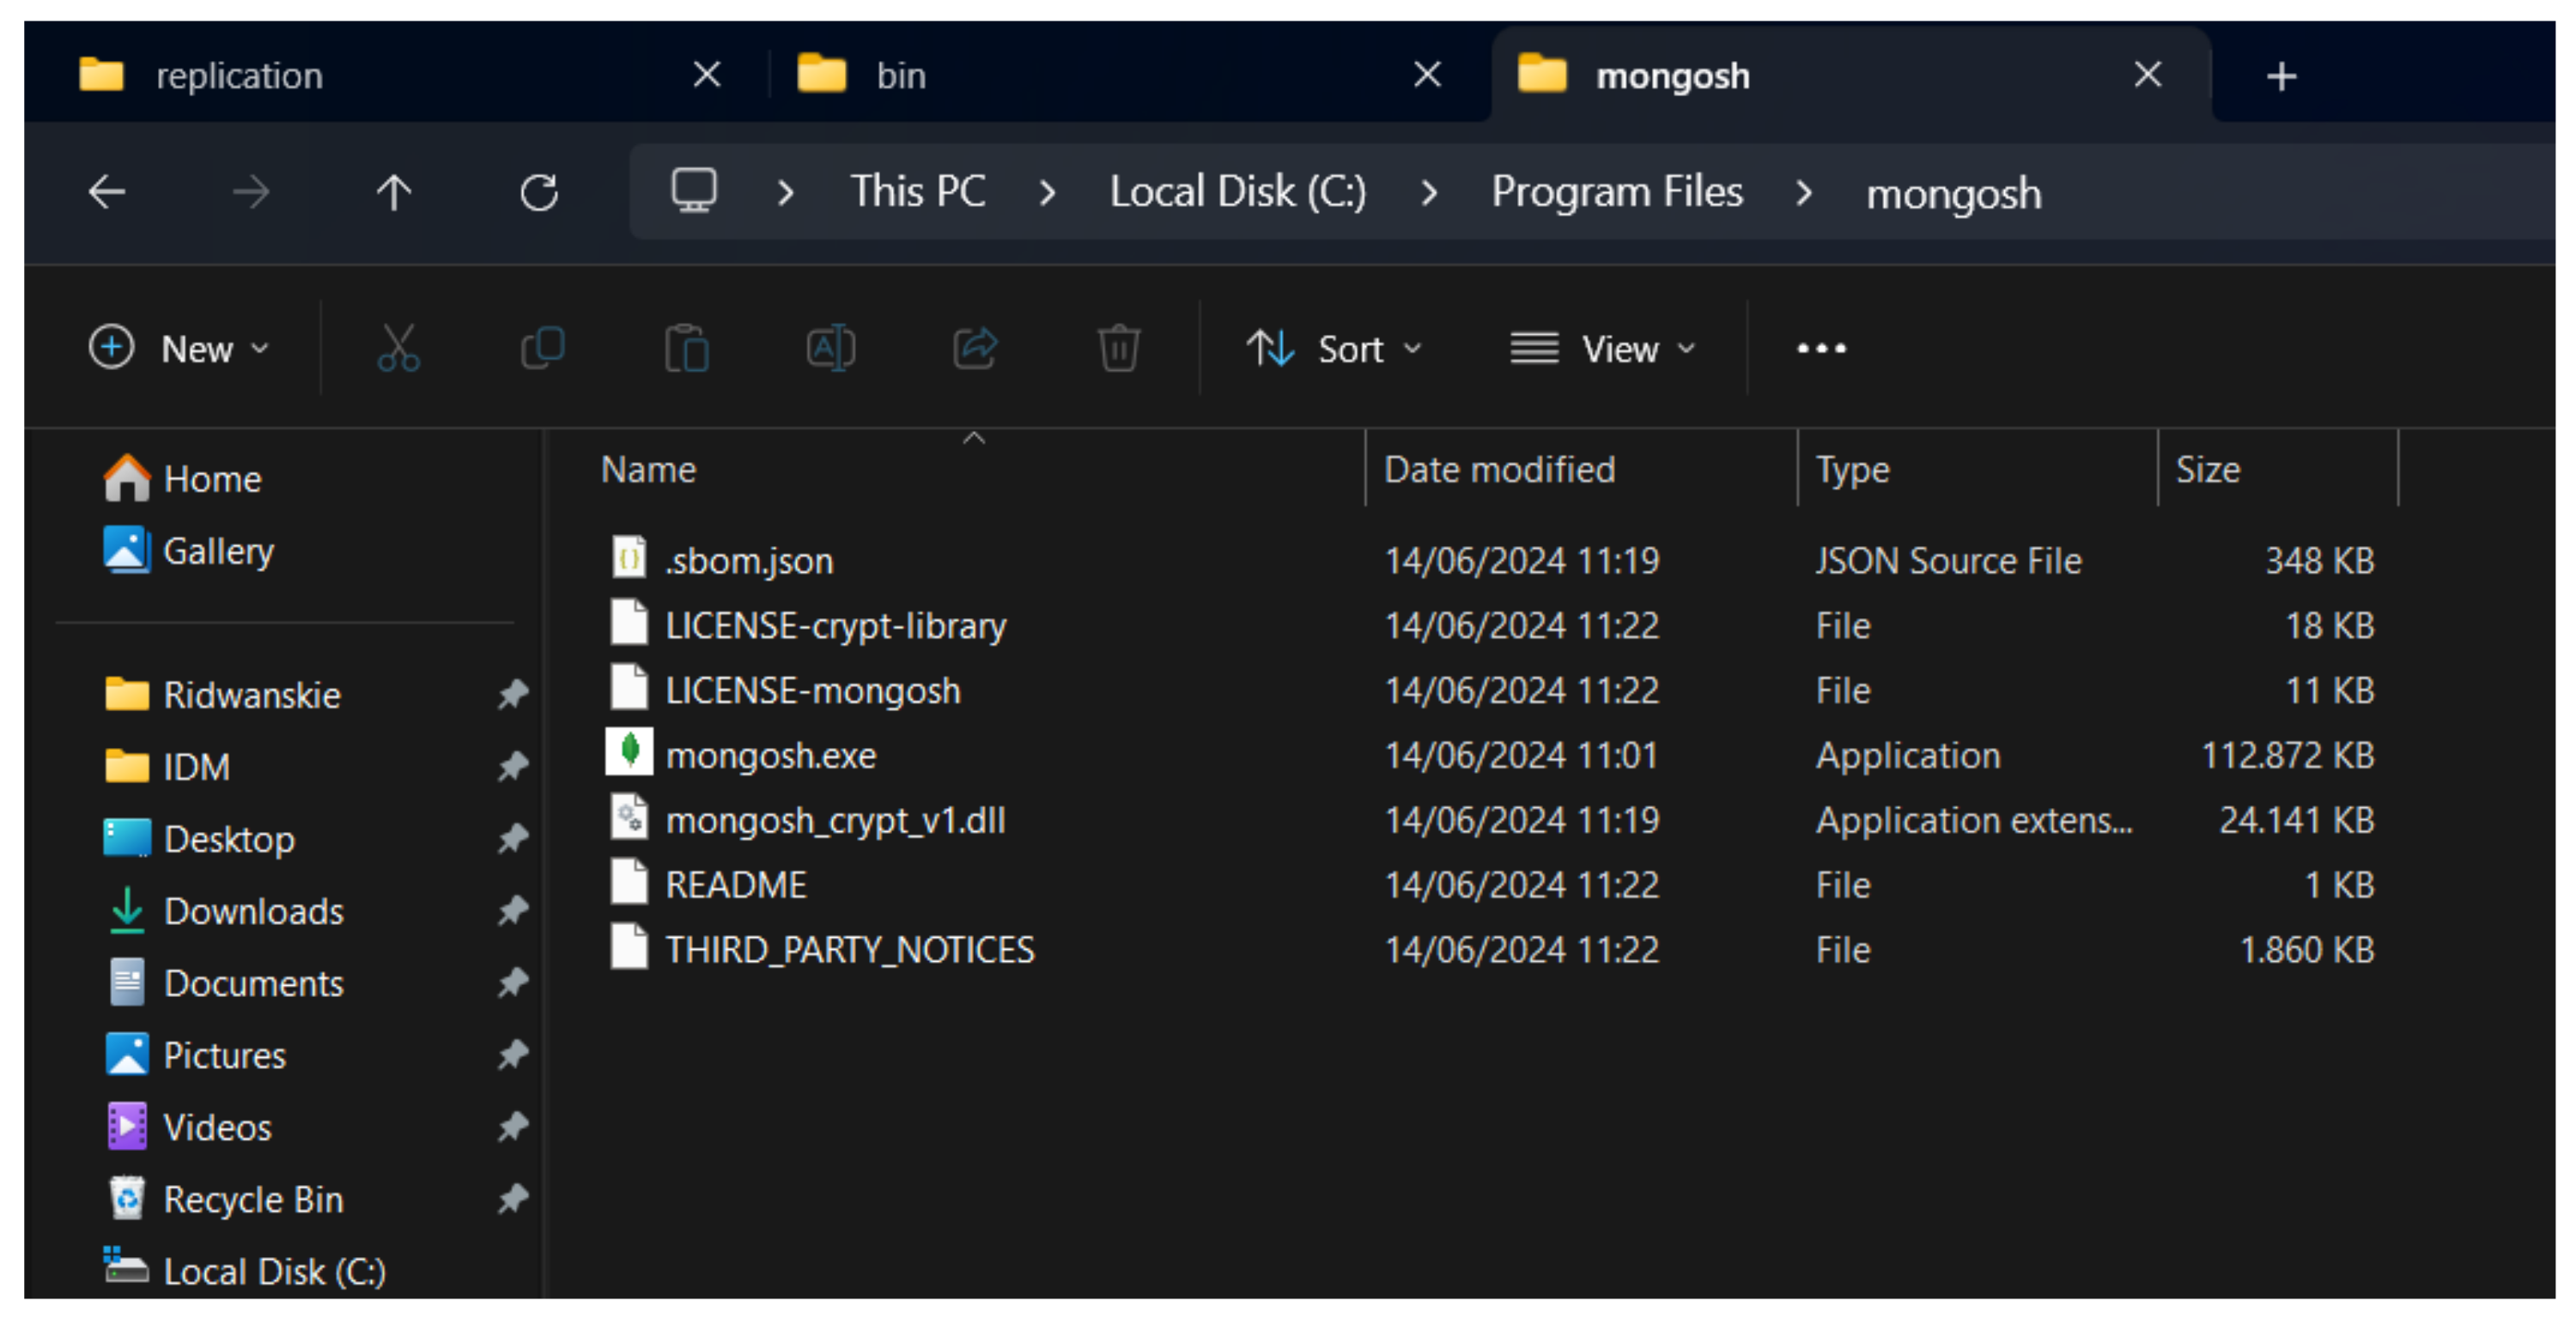The image size is (2576, 1319).
Task: Open the View layout dropdown
Action: pos(1603,348)
